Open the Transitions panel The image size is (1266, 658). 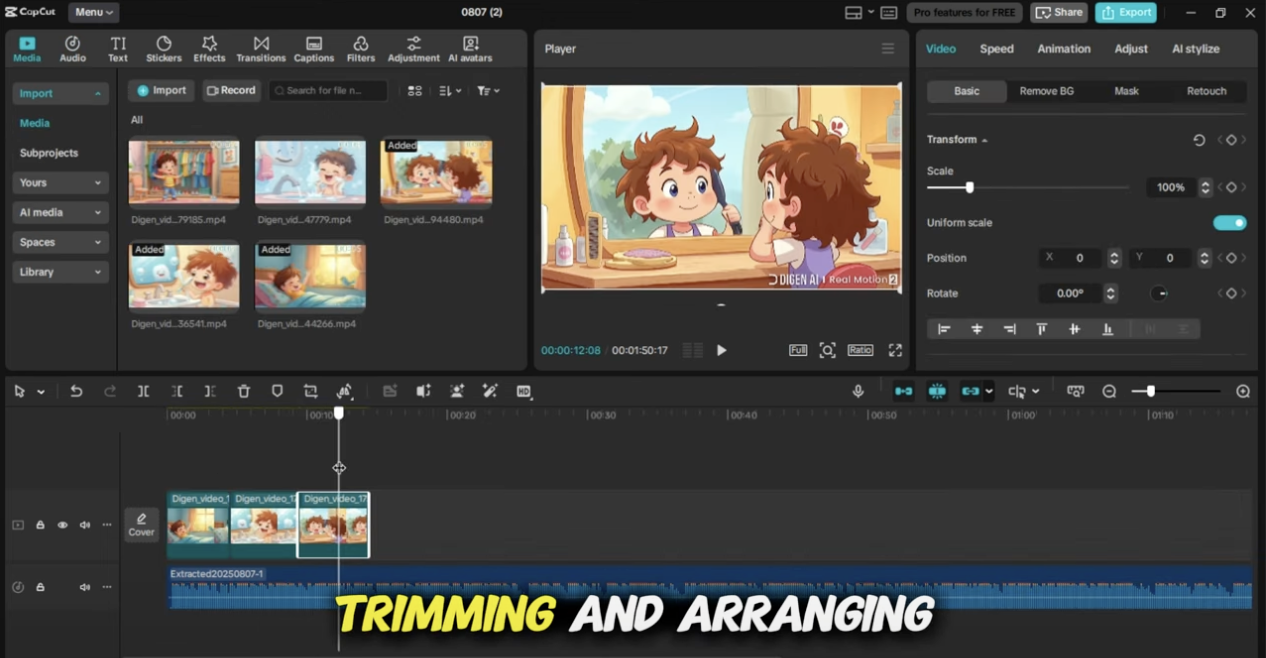click(x=261, y=49)
